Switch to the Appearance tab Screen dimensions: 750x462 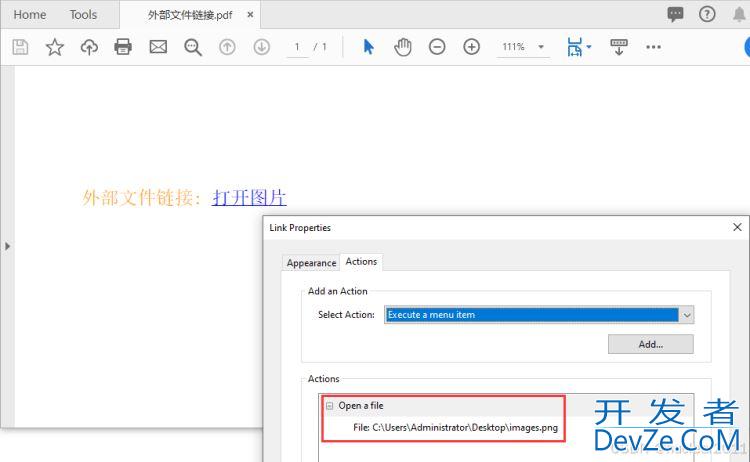coord(311,263)
